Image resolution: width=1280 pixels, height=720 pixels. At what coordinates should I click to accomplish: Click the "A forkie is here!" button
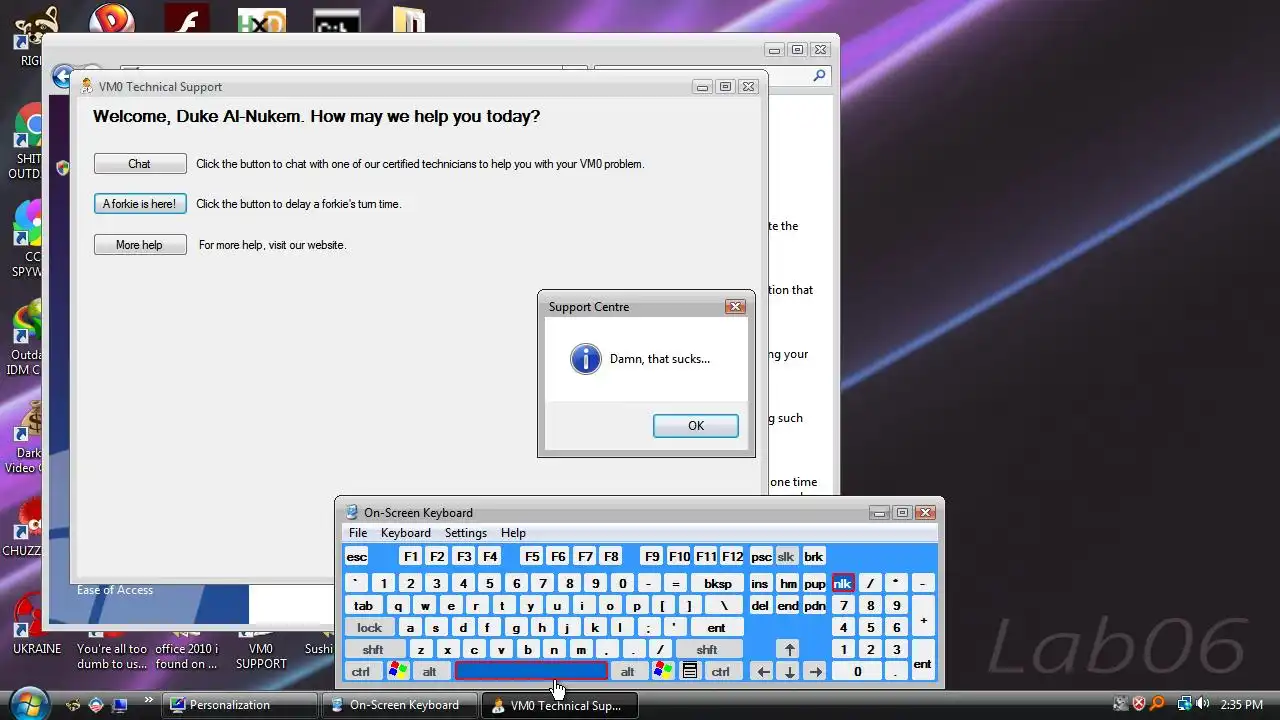[x=140, y=204]
